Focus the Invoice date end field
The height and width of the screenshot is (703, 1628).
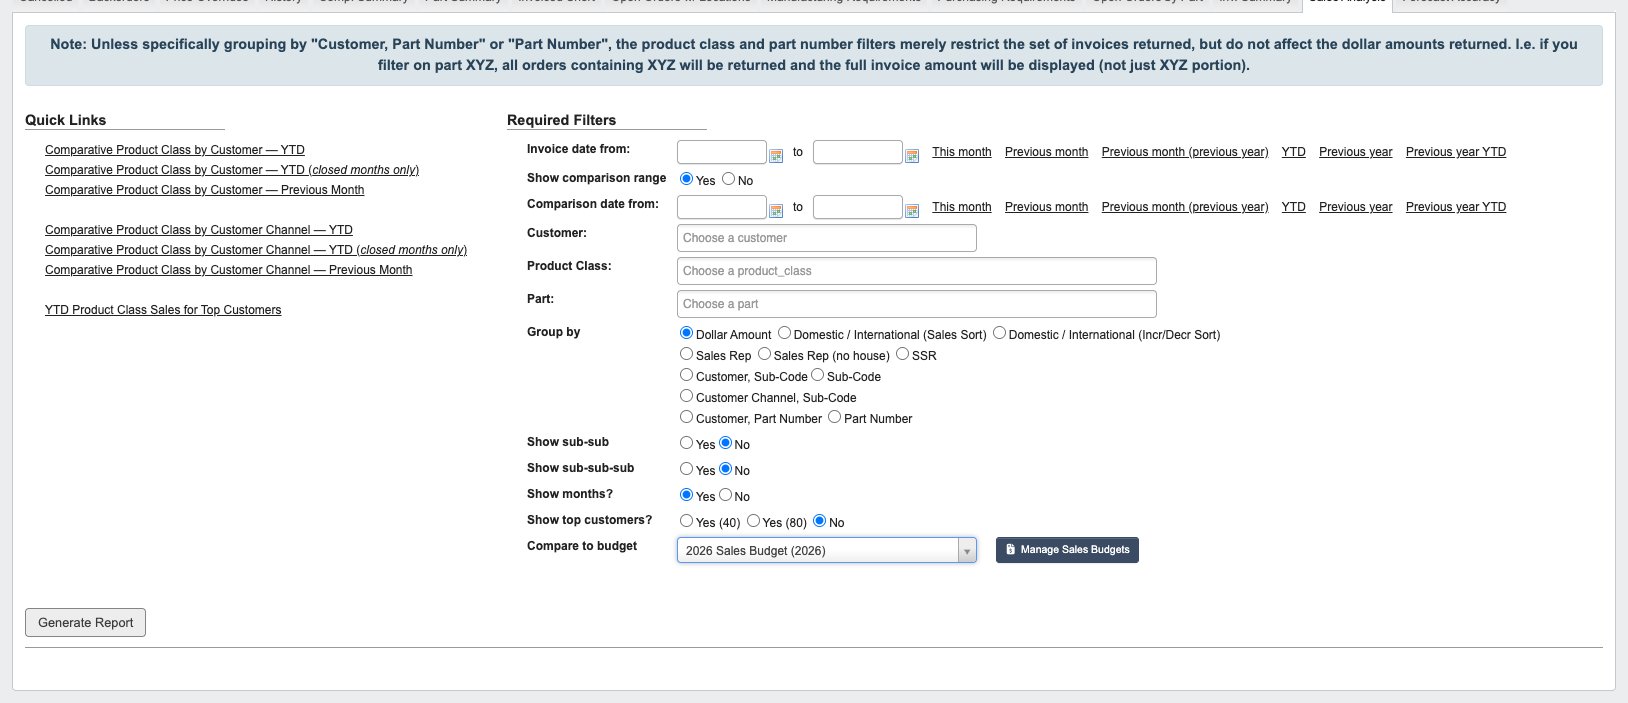coord(858,152)
